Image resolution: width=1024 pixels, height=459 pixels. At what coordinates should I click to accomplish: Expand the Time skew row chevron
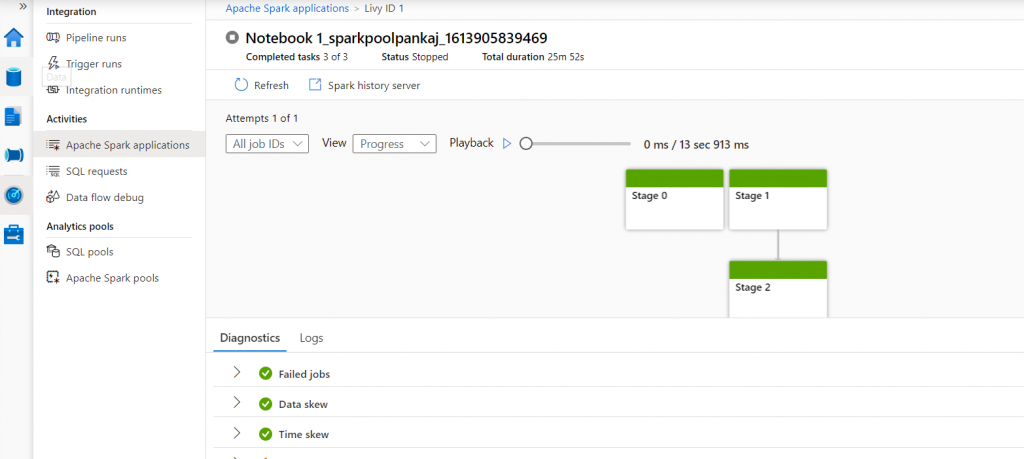click(237, 433)
